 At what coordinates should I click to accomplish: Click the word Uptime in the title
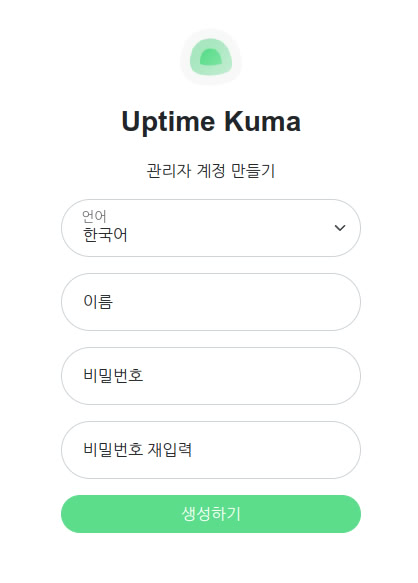pyautogui.click(x=168, y=122)
